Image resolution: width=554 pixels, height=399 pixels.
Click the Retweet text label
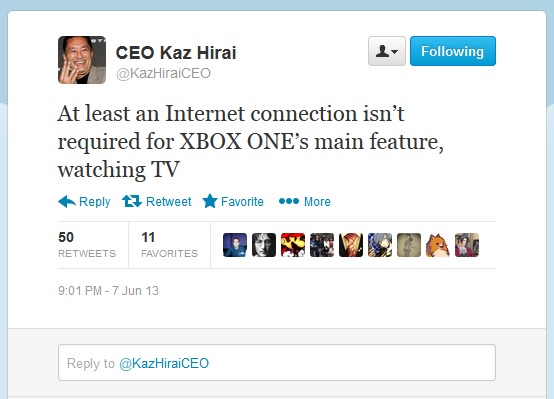coord(169,201)
